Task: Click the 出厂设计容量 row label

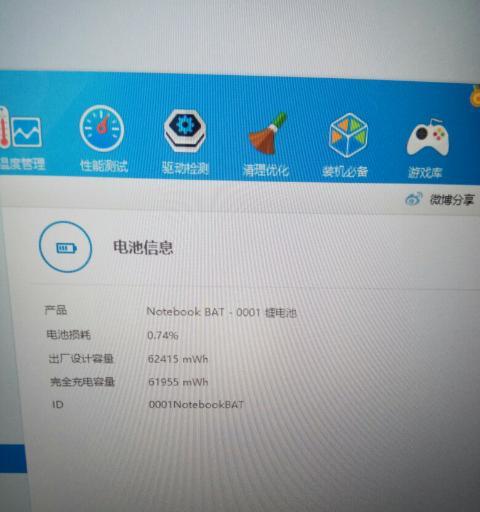Action: (81, 359)
